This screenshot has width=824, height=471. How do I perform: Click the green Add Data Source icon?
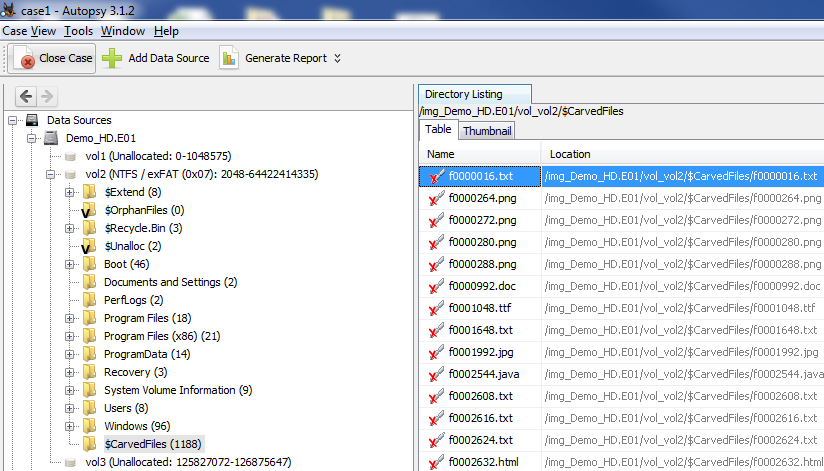point(113,58)
